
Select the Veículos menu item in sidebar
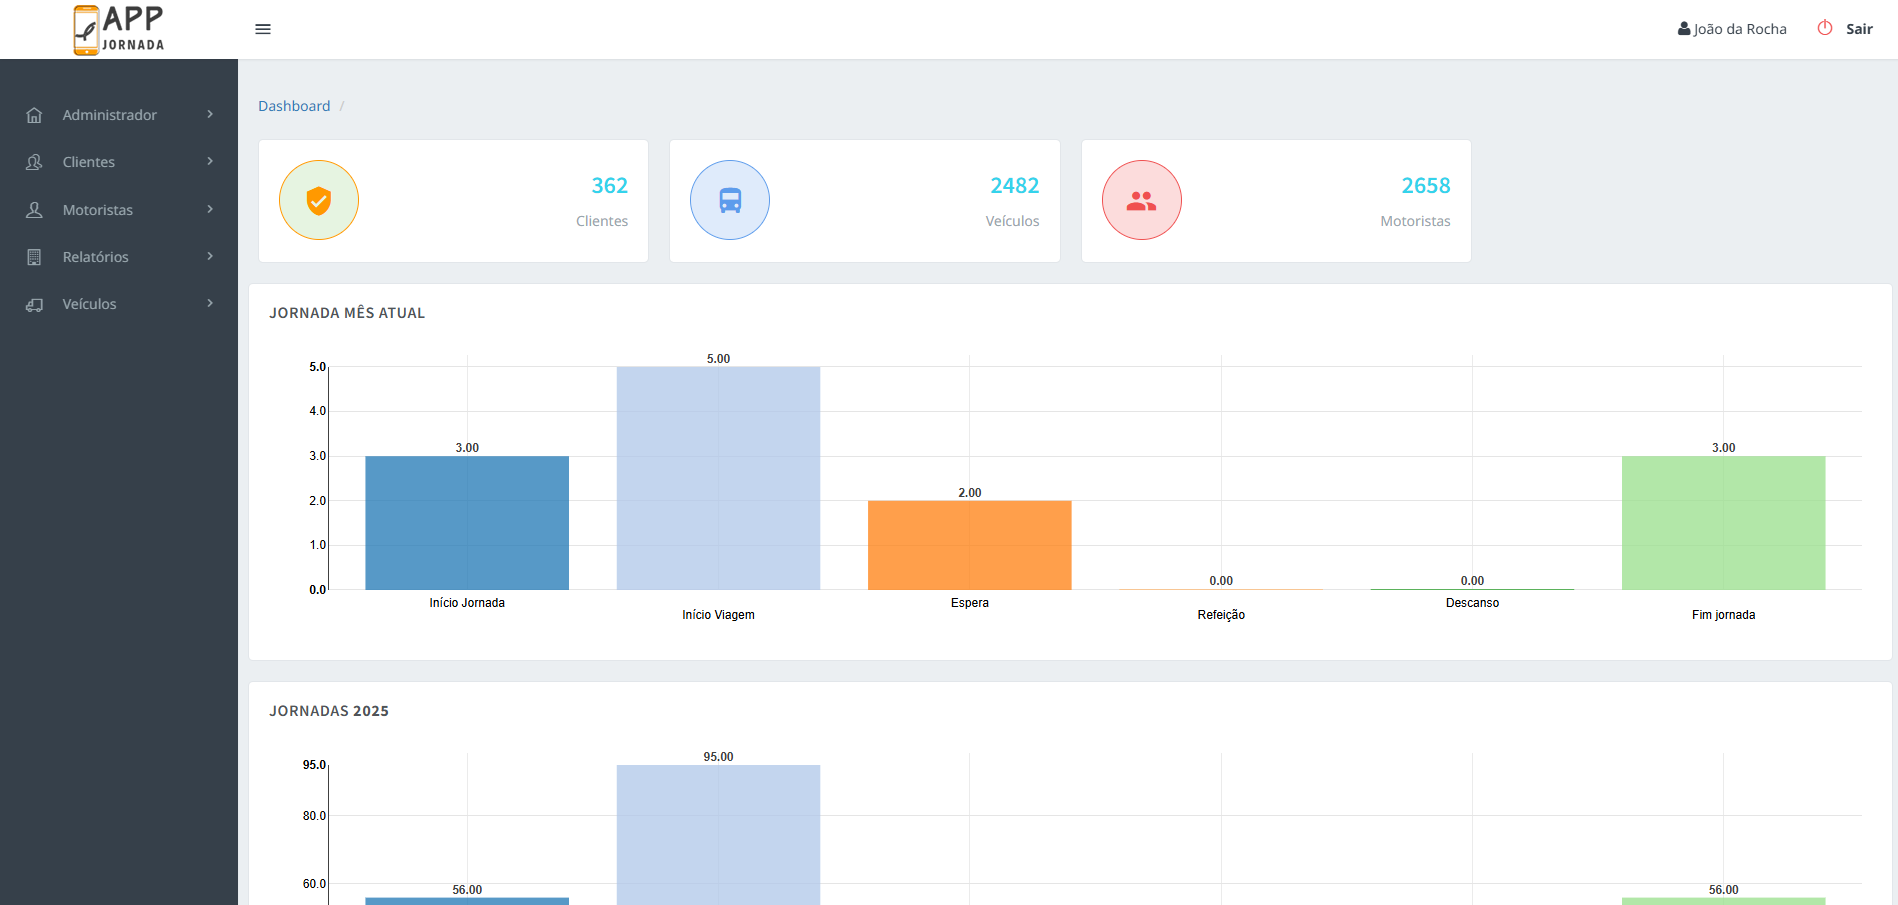pyautogui.click(x=89, y=304)
